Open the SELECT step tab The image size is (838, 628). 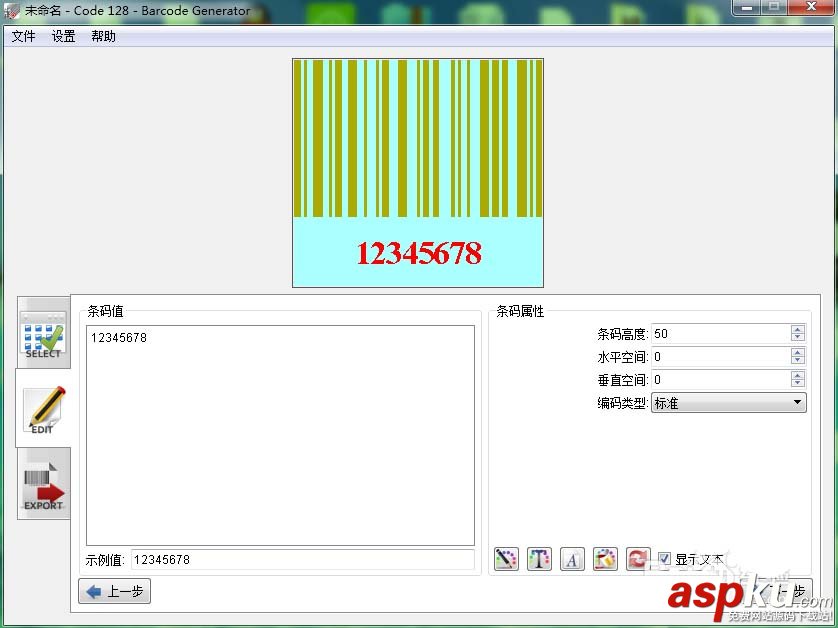[43, 334]
